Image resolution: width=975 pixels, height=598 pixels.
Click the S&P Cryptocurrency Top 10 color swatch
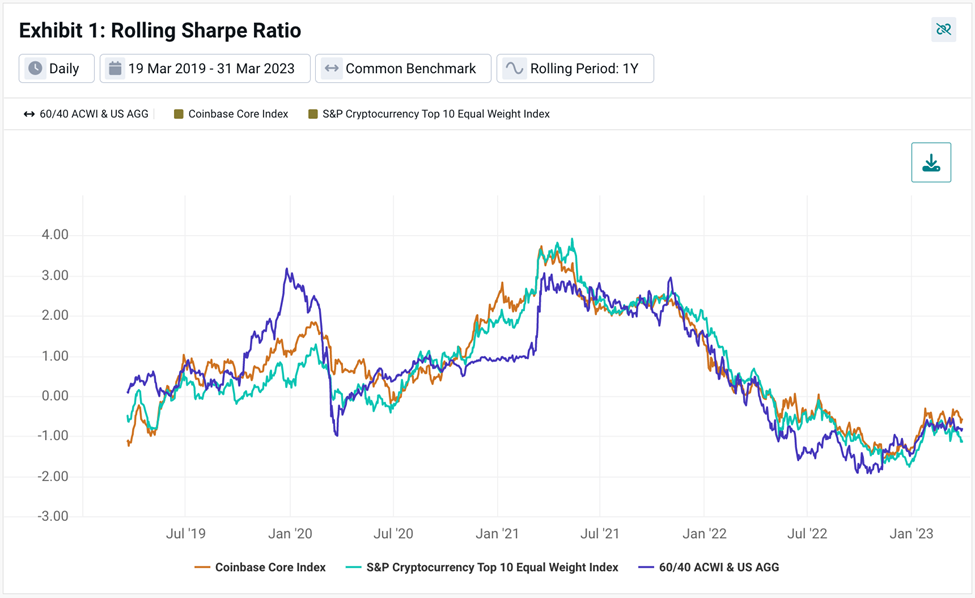[x=313, y=114]
